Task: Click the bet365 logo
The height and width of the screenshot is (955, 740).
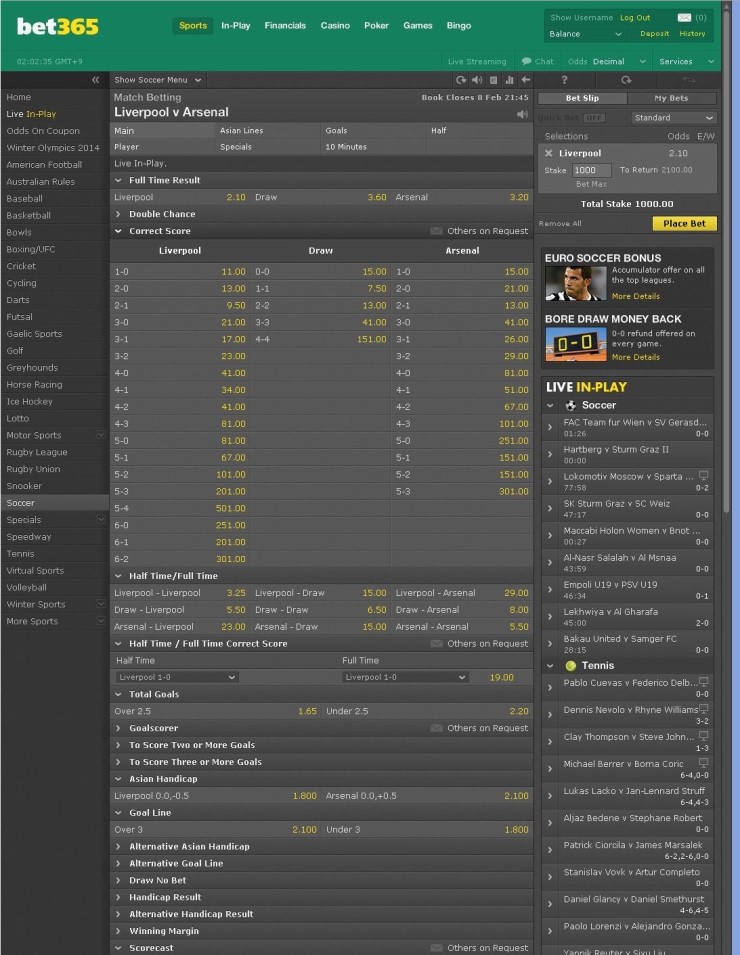Action: (x=57, y=27)
